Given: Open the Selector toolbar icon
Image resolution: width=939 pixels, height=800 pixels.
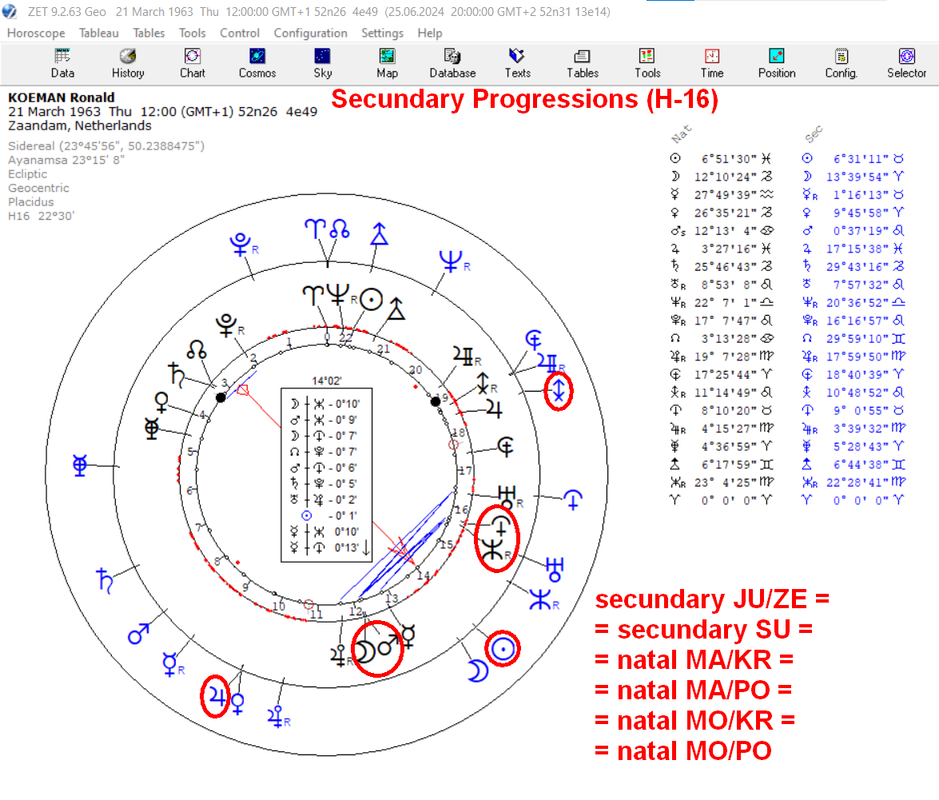Looking at the screenshot, I should (x=907, y=63).
